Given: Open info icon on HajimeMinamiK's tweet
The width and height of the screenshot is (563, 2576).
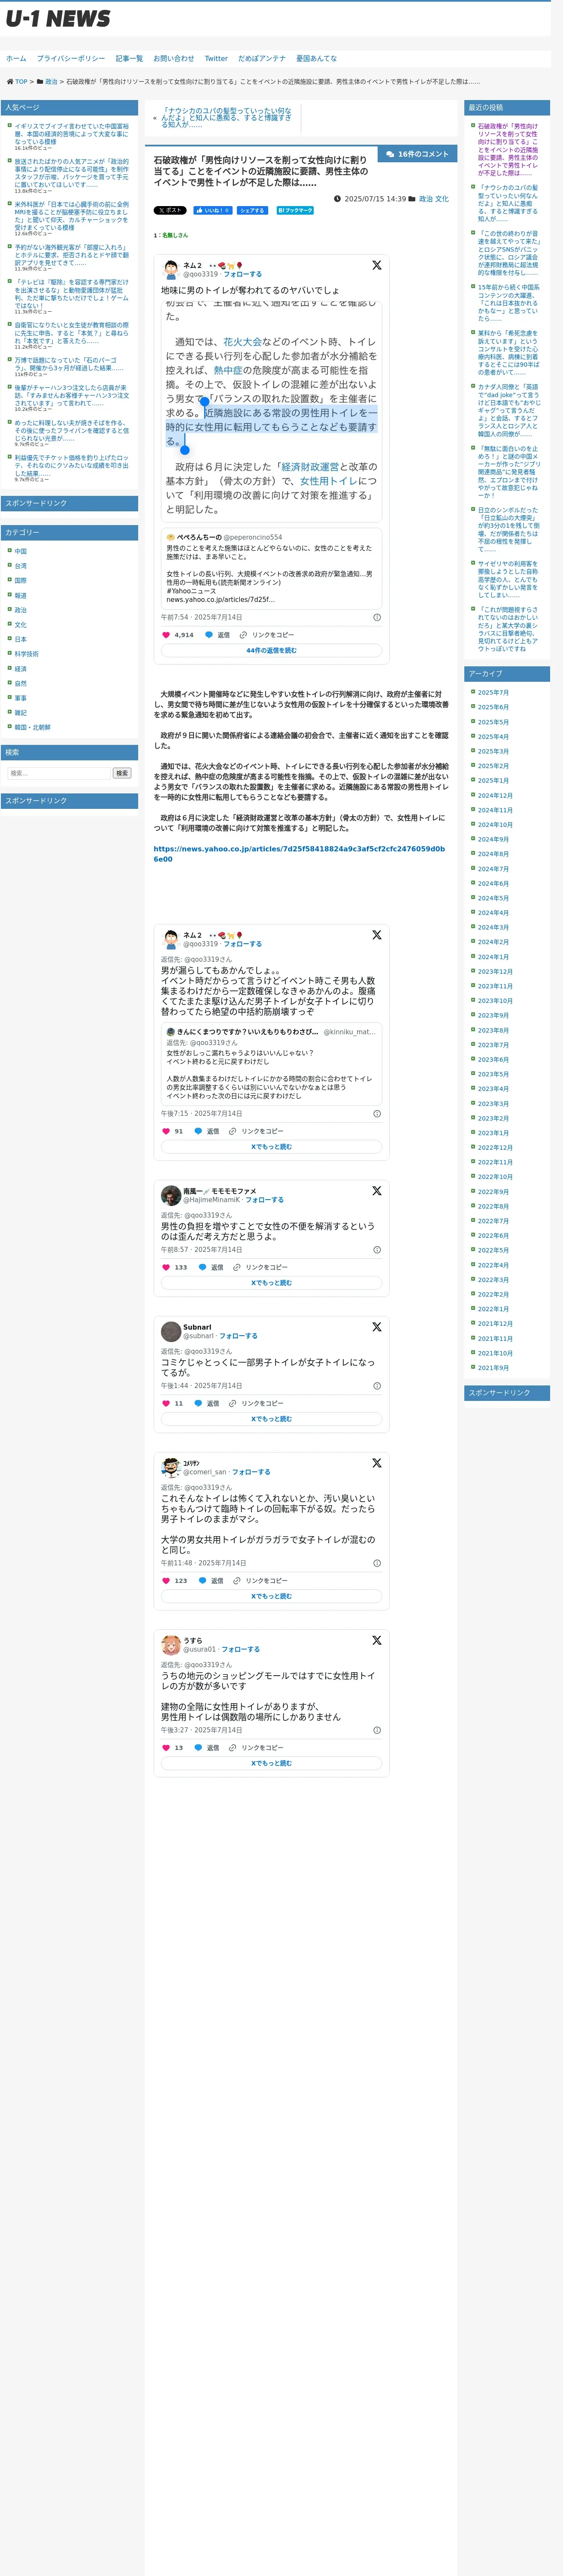Looking at the screenshot, I should 377,1250.
